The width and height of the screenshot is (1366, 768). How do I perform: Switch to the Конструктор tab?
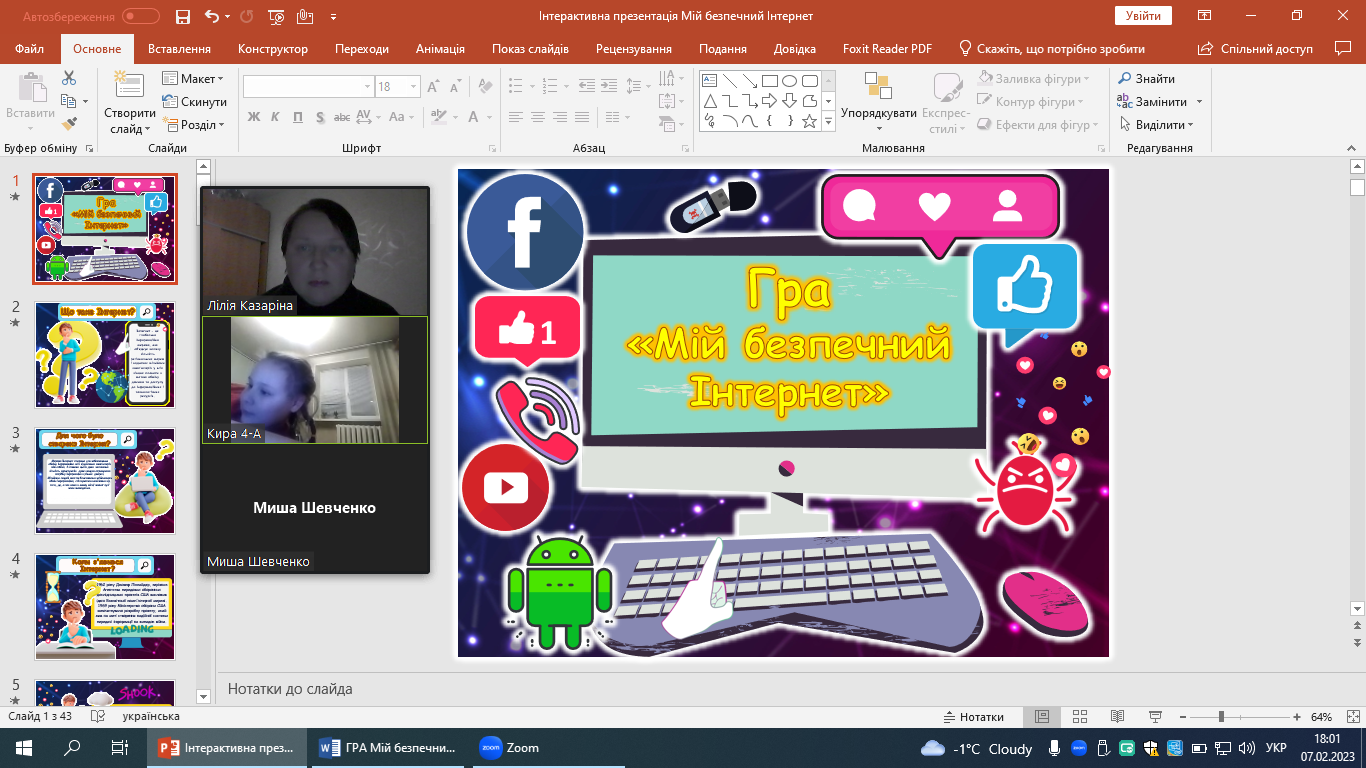[273, 48]
